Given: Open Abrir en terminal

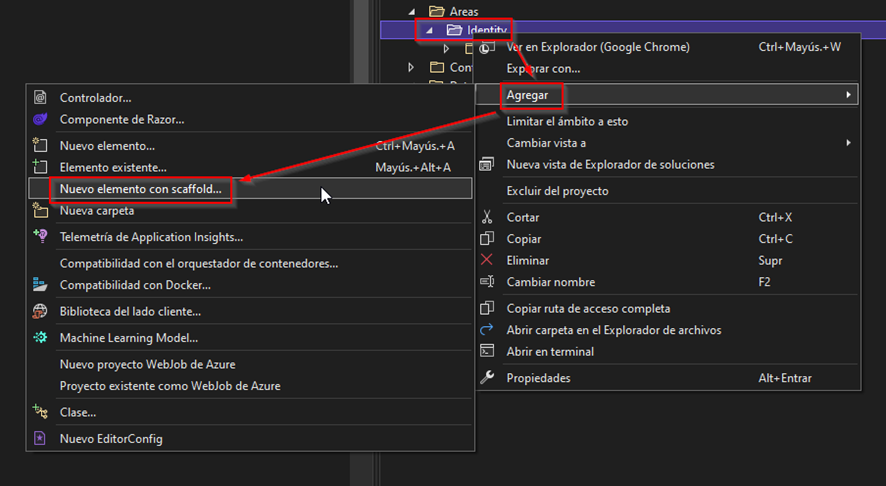Looking at the screenshot, I should coord(550,352).
